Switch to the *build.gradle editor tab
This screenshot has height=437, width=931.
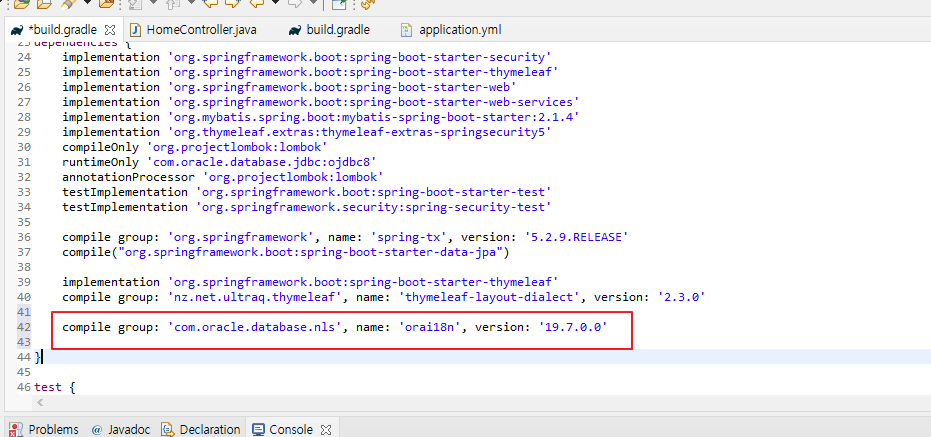pyautogui.click(x=65, y=30)
